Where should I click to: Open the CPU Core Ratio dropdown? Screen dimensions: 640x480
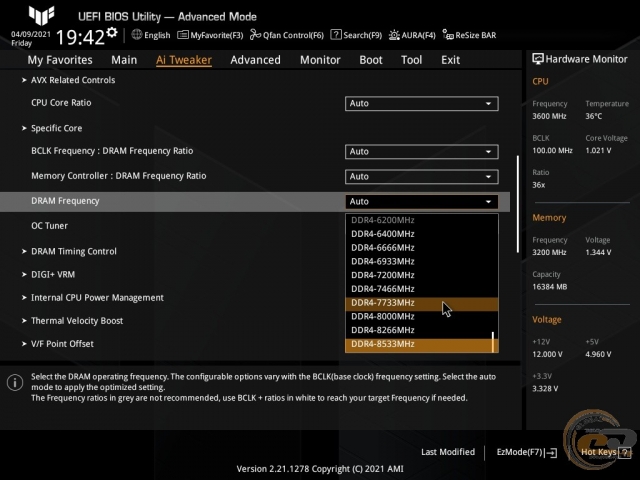422,103
